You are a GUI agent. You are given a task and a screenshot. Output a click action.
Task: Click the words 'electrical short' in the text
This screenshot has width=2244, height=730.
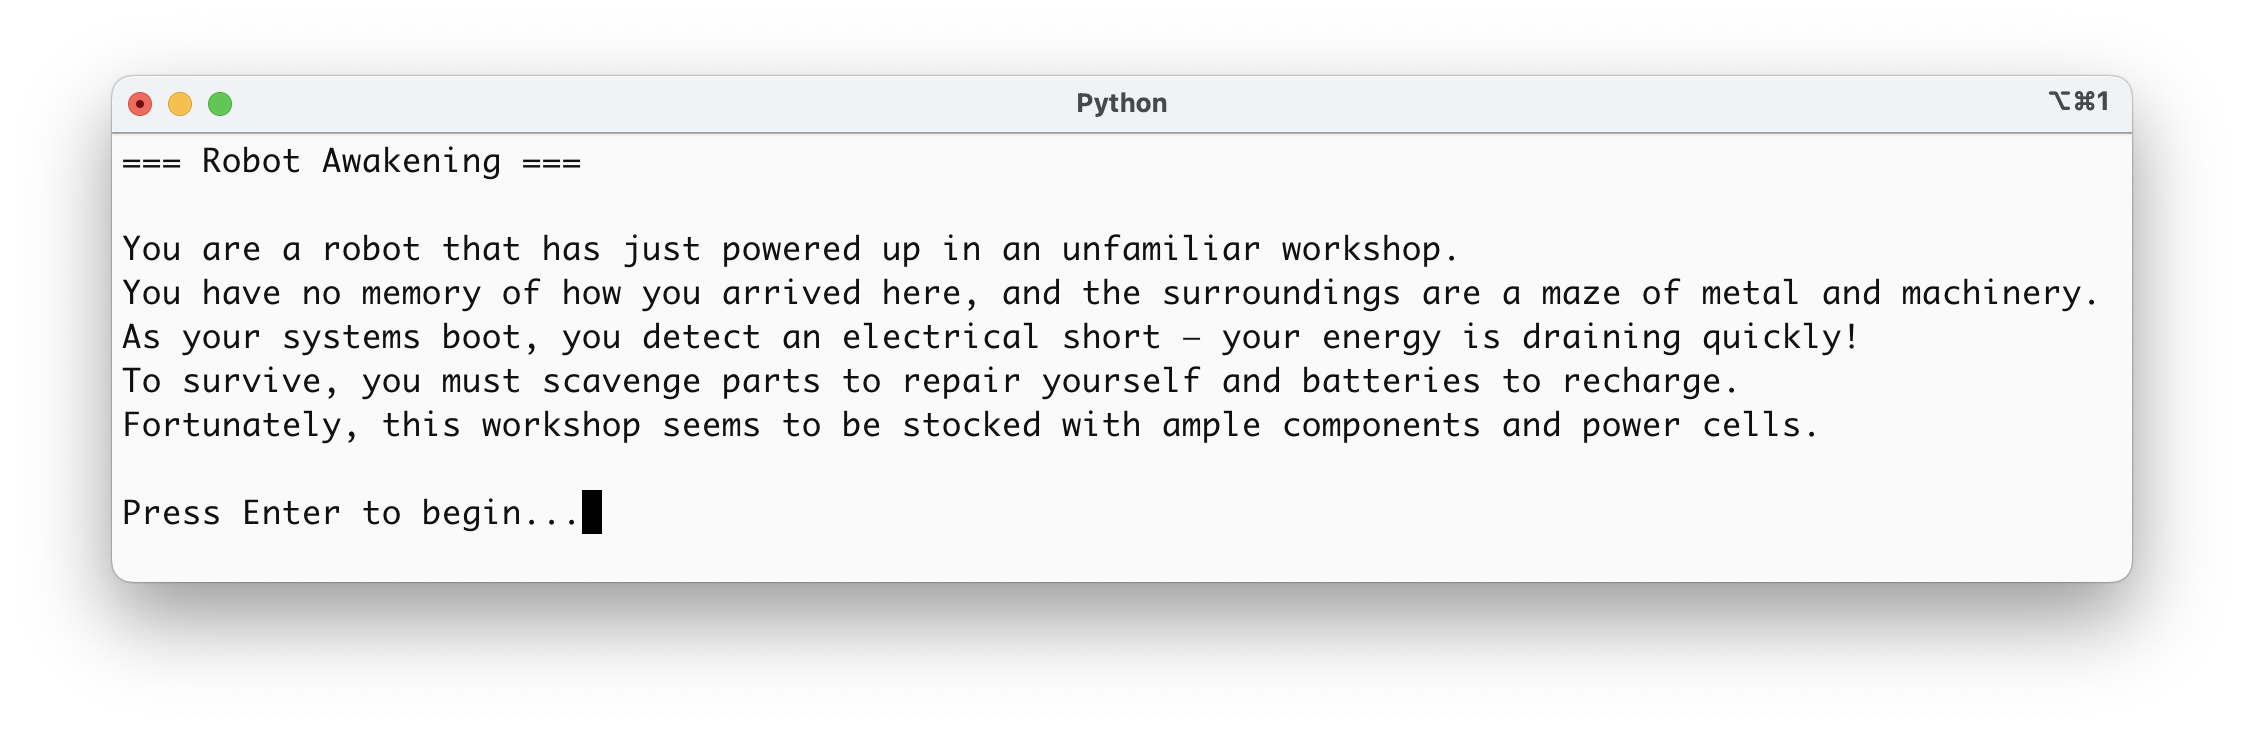click(1000, 337)
